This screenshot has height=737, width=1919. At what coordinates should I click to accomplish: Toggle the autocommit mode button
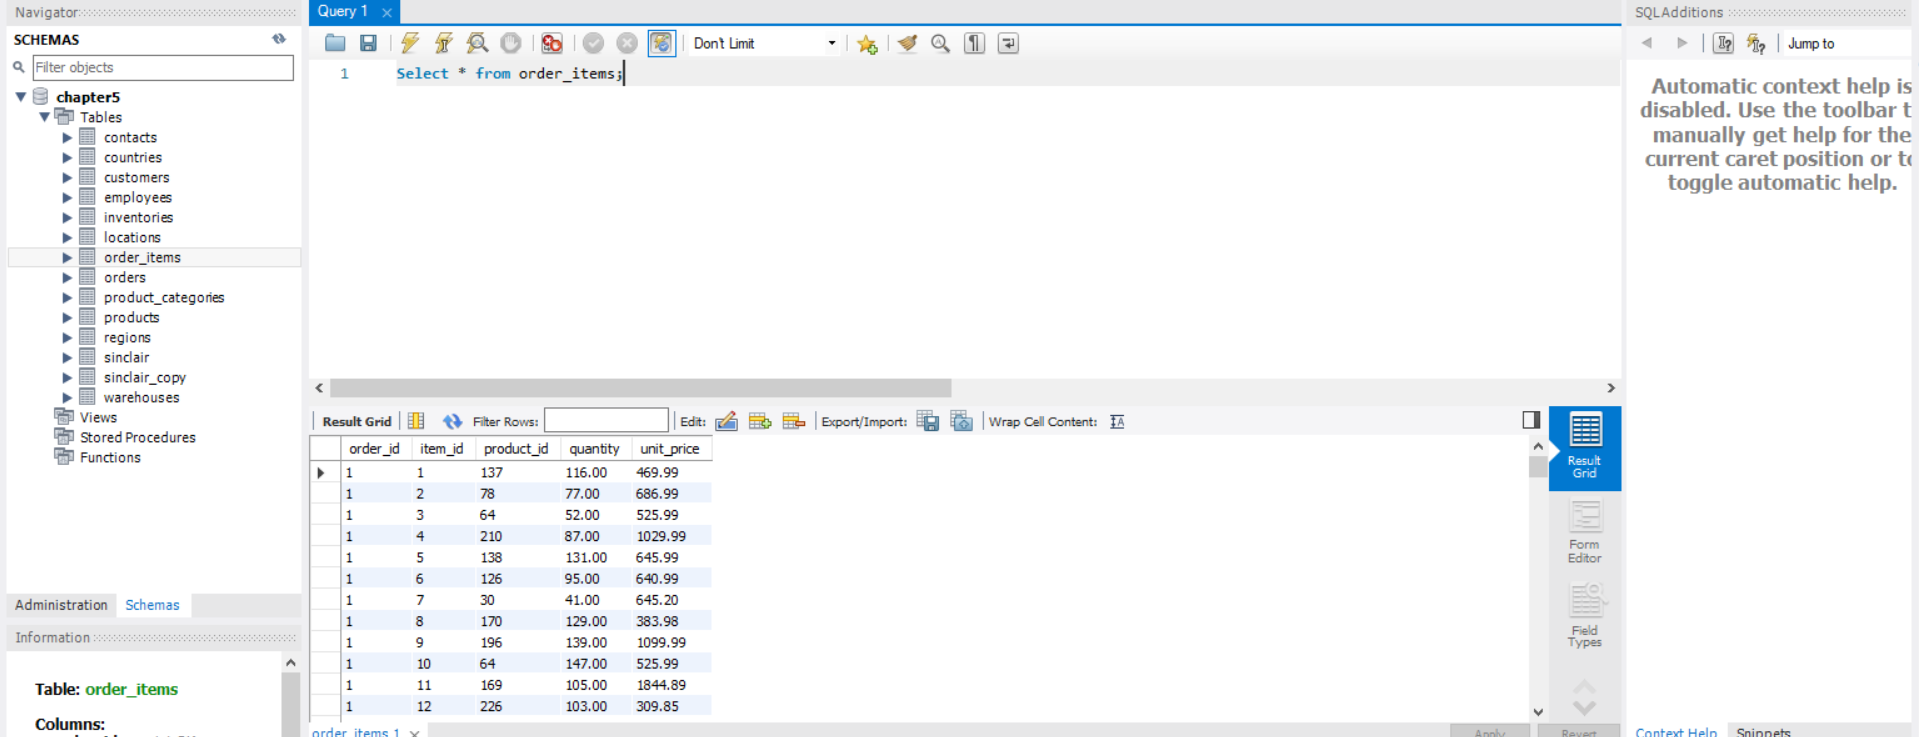pos(661,43)
